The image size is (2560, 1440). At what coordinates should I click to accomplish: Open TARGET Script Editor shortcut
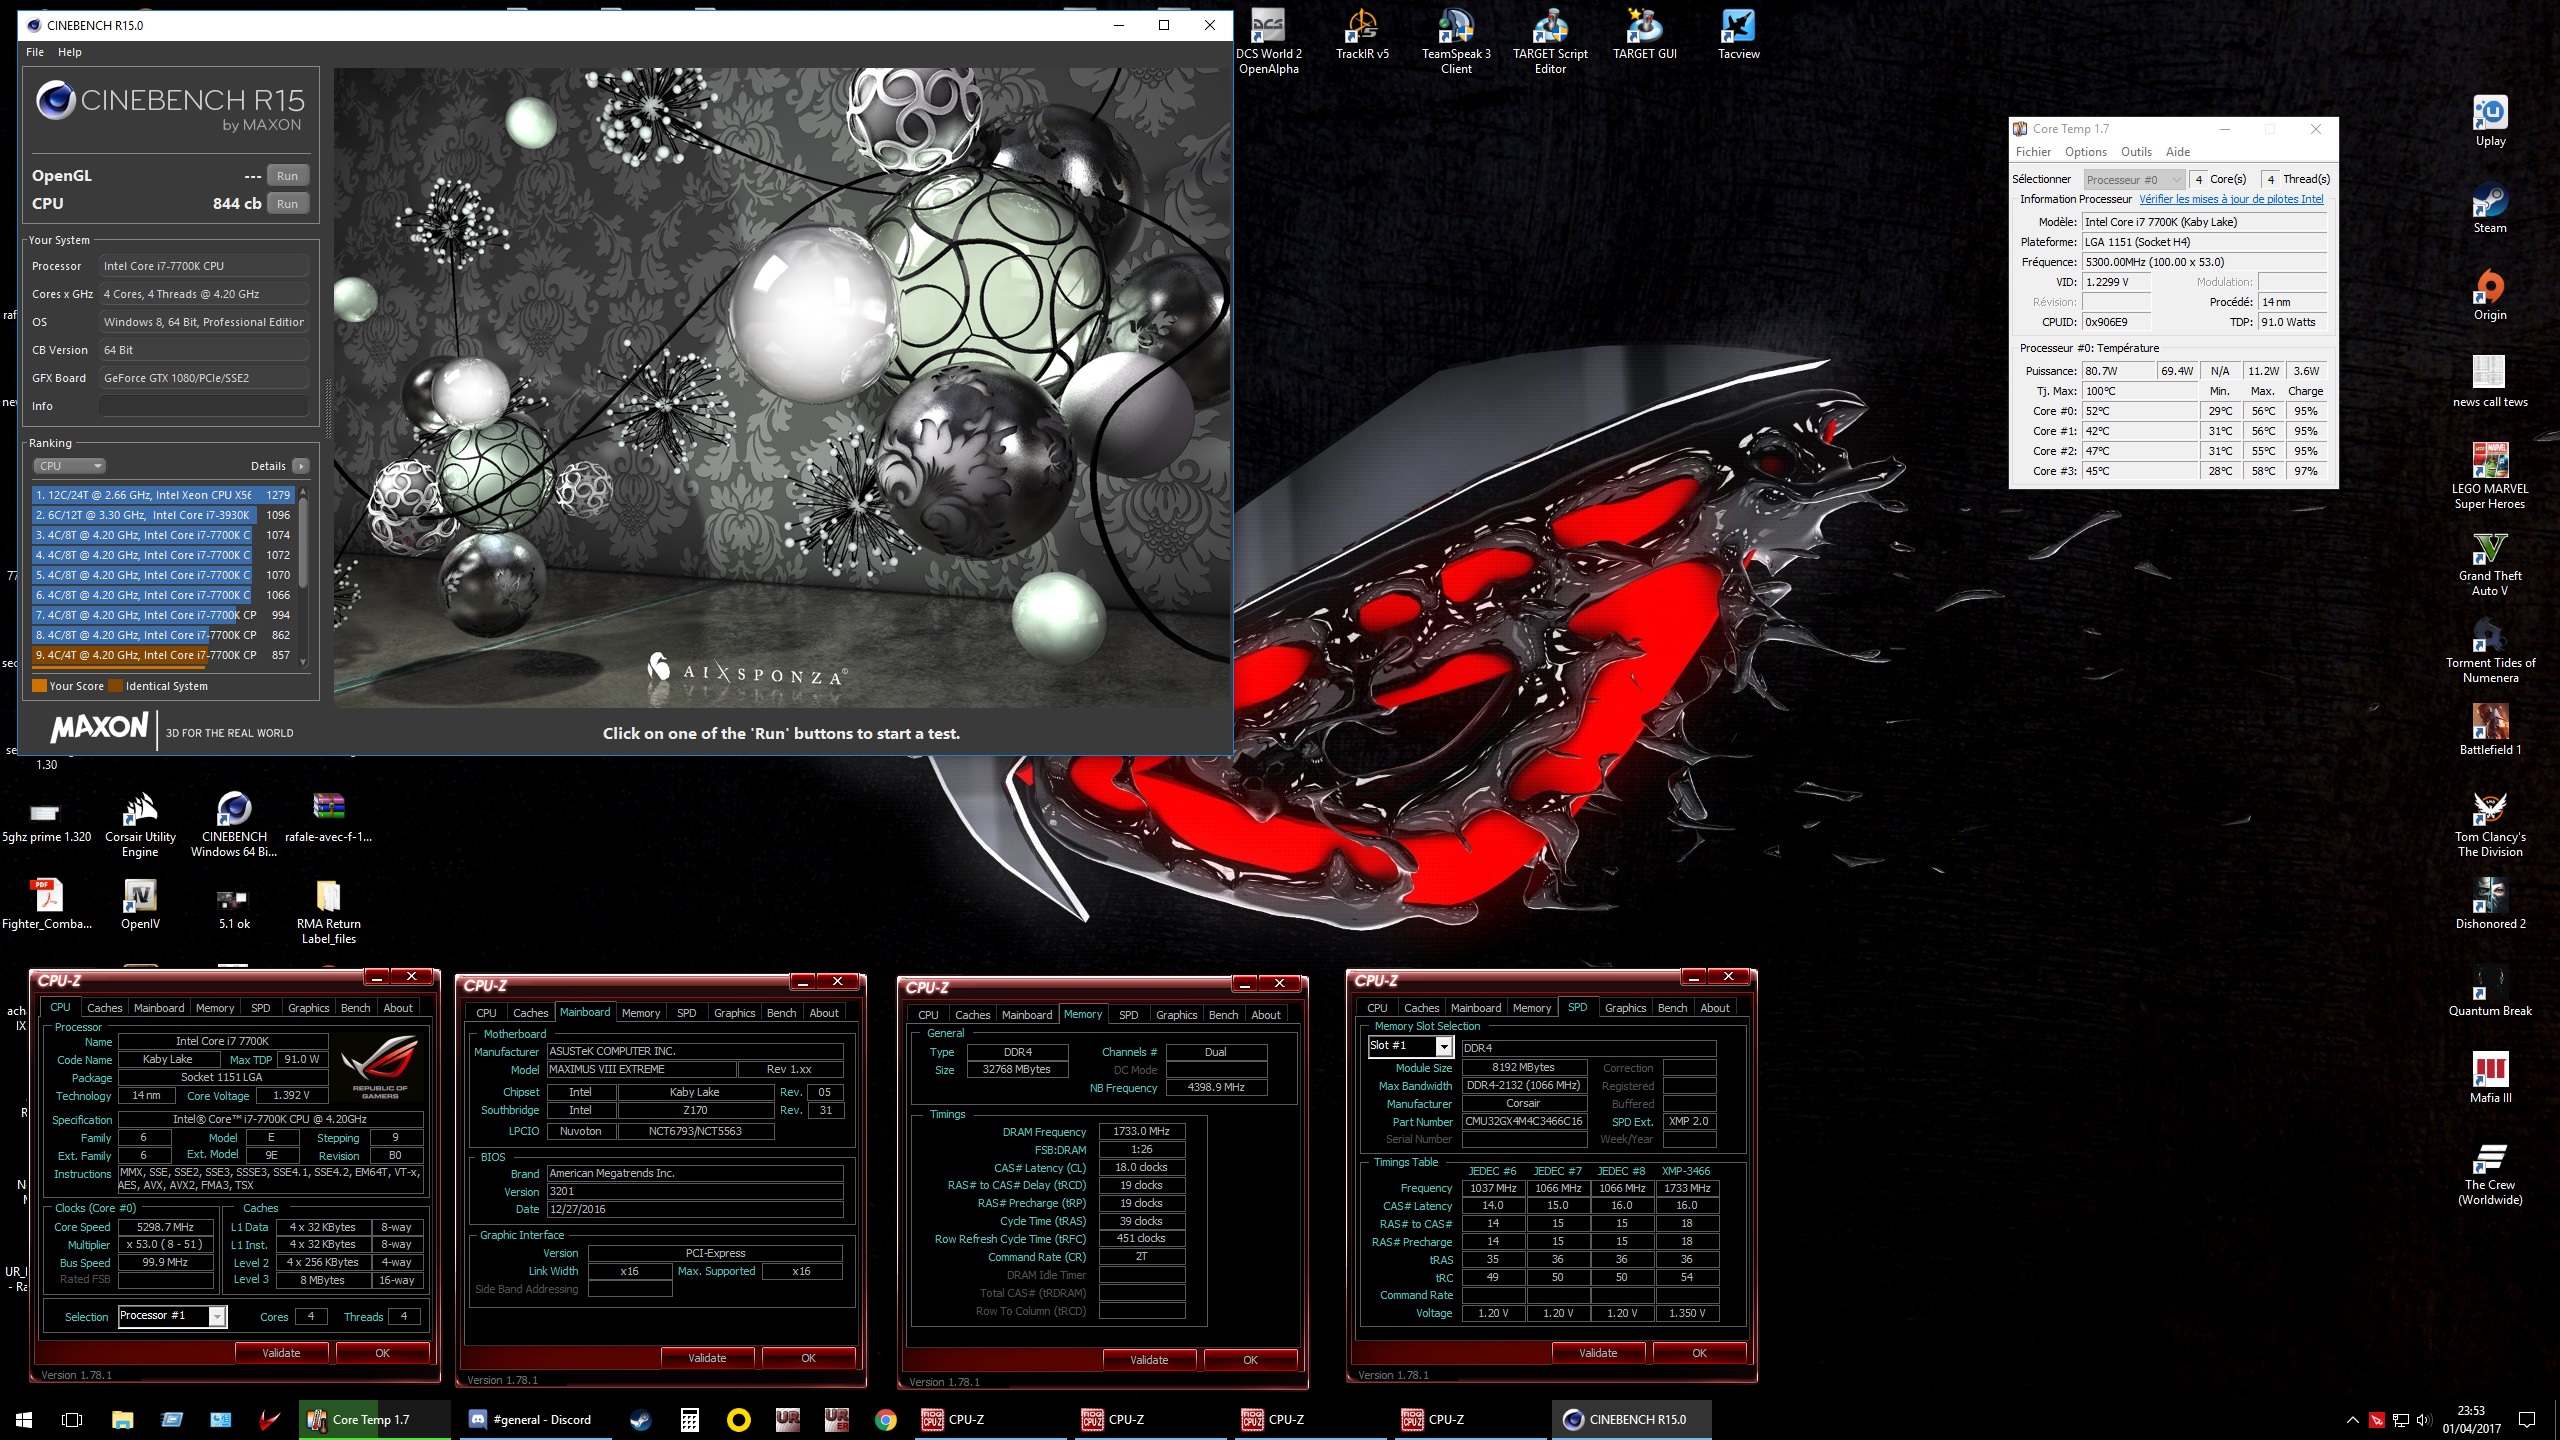pyautogui.click(x=1550, y=43)
